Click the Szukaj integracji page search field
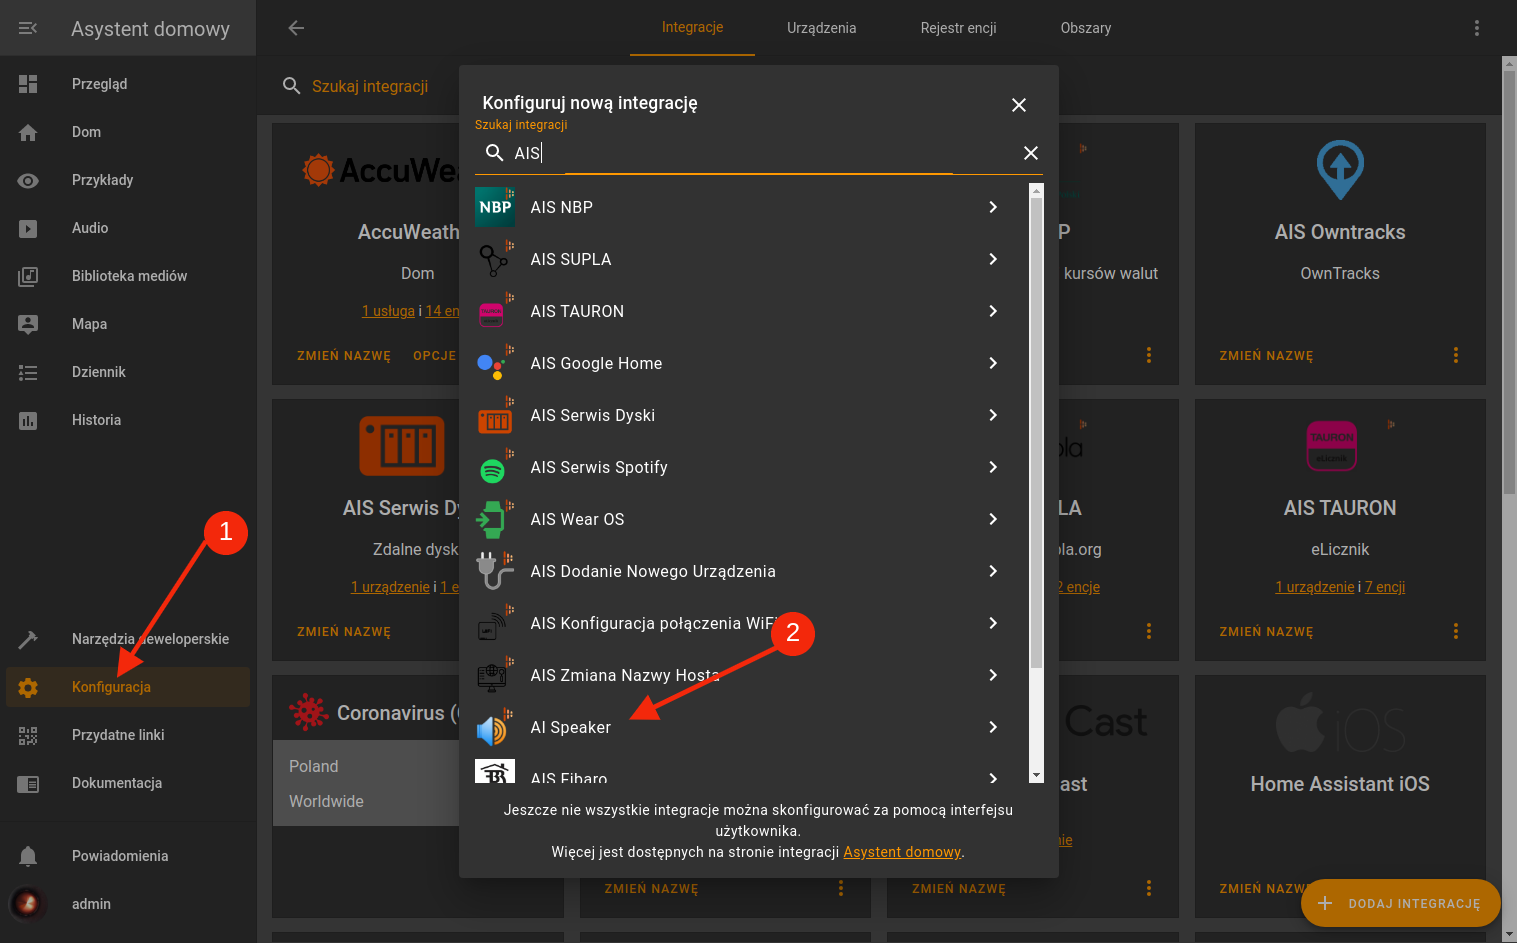 370,86
